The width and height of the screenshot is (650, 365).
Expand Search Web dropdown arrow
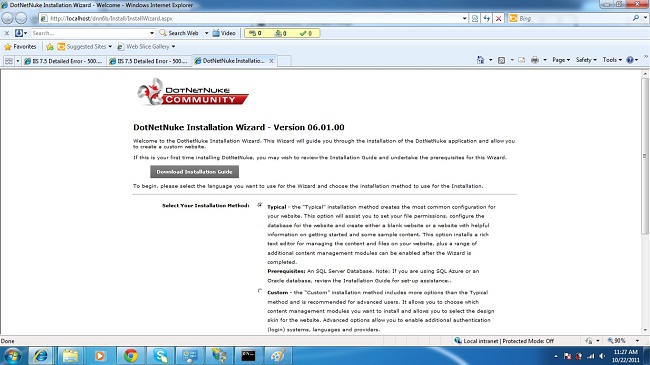click(206, 33)
